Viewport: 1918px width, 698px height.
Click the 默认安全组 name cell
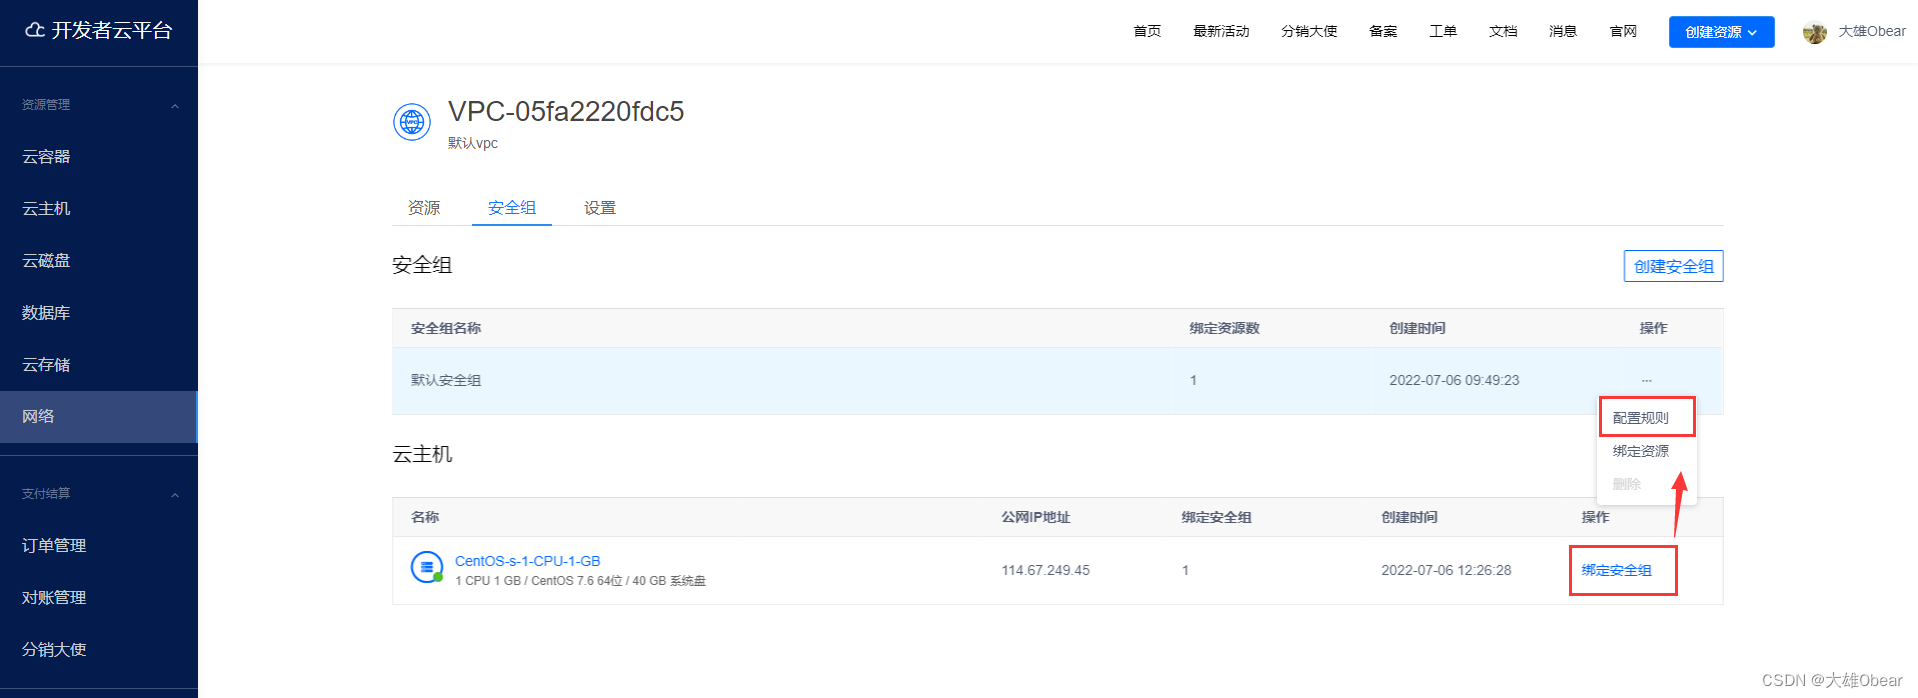tap(446, 380)
